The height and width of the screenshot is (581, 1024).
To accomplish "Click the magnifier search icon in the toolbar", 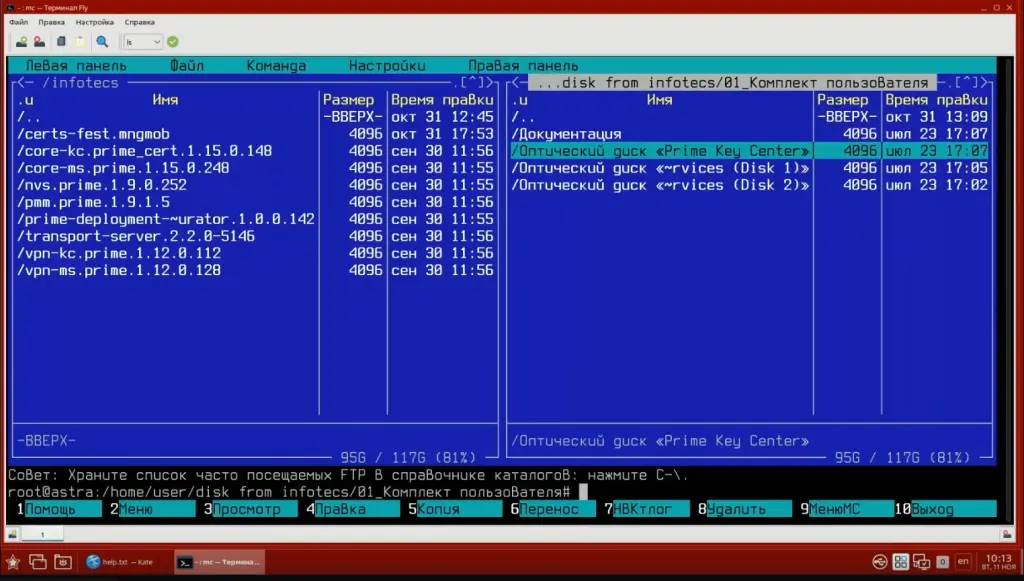I will (x=103, y=42).
